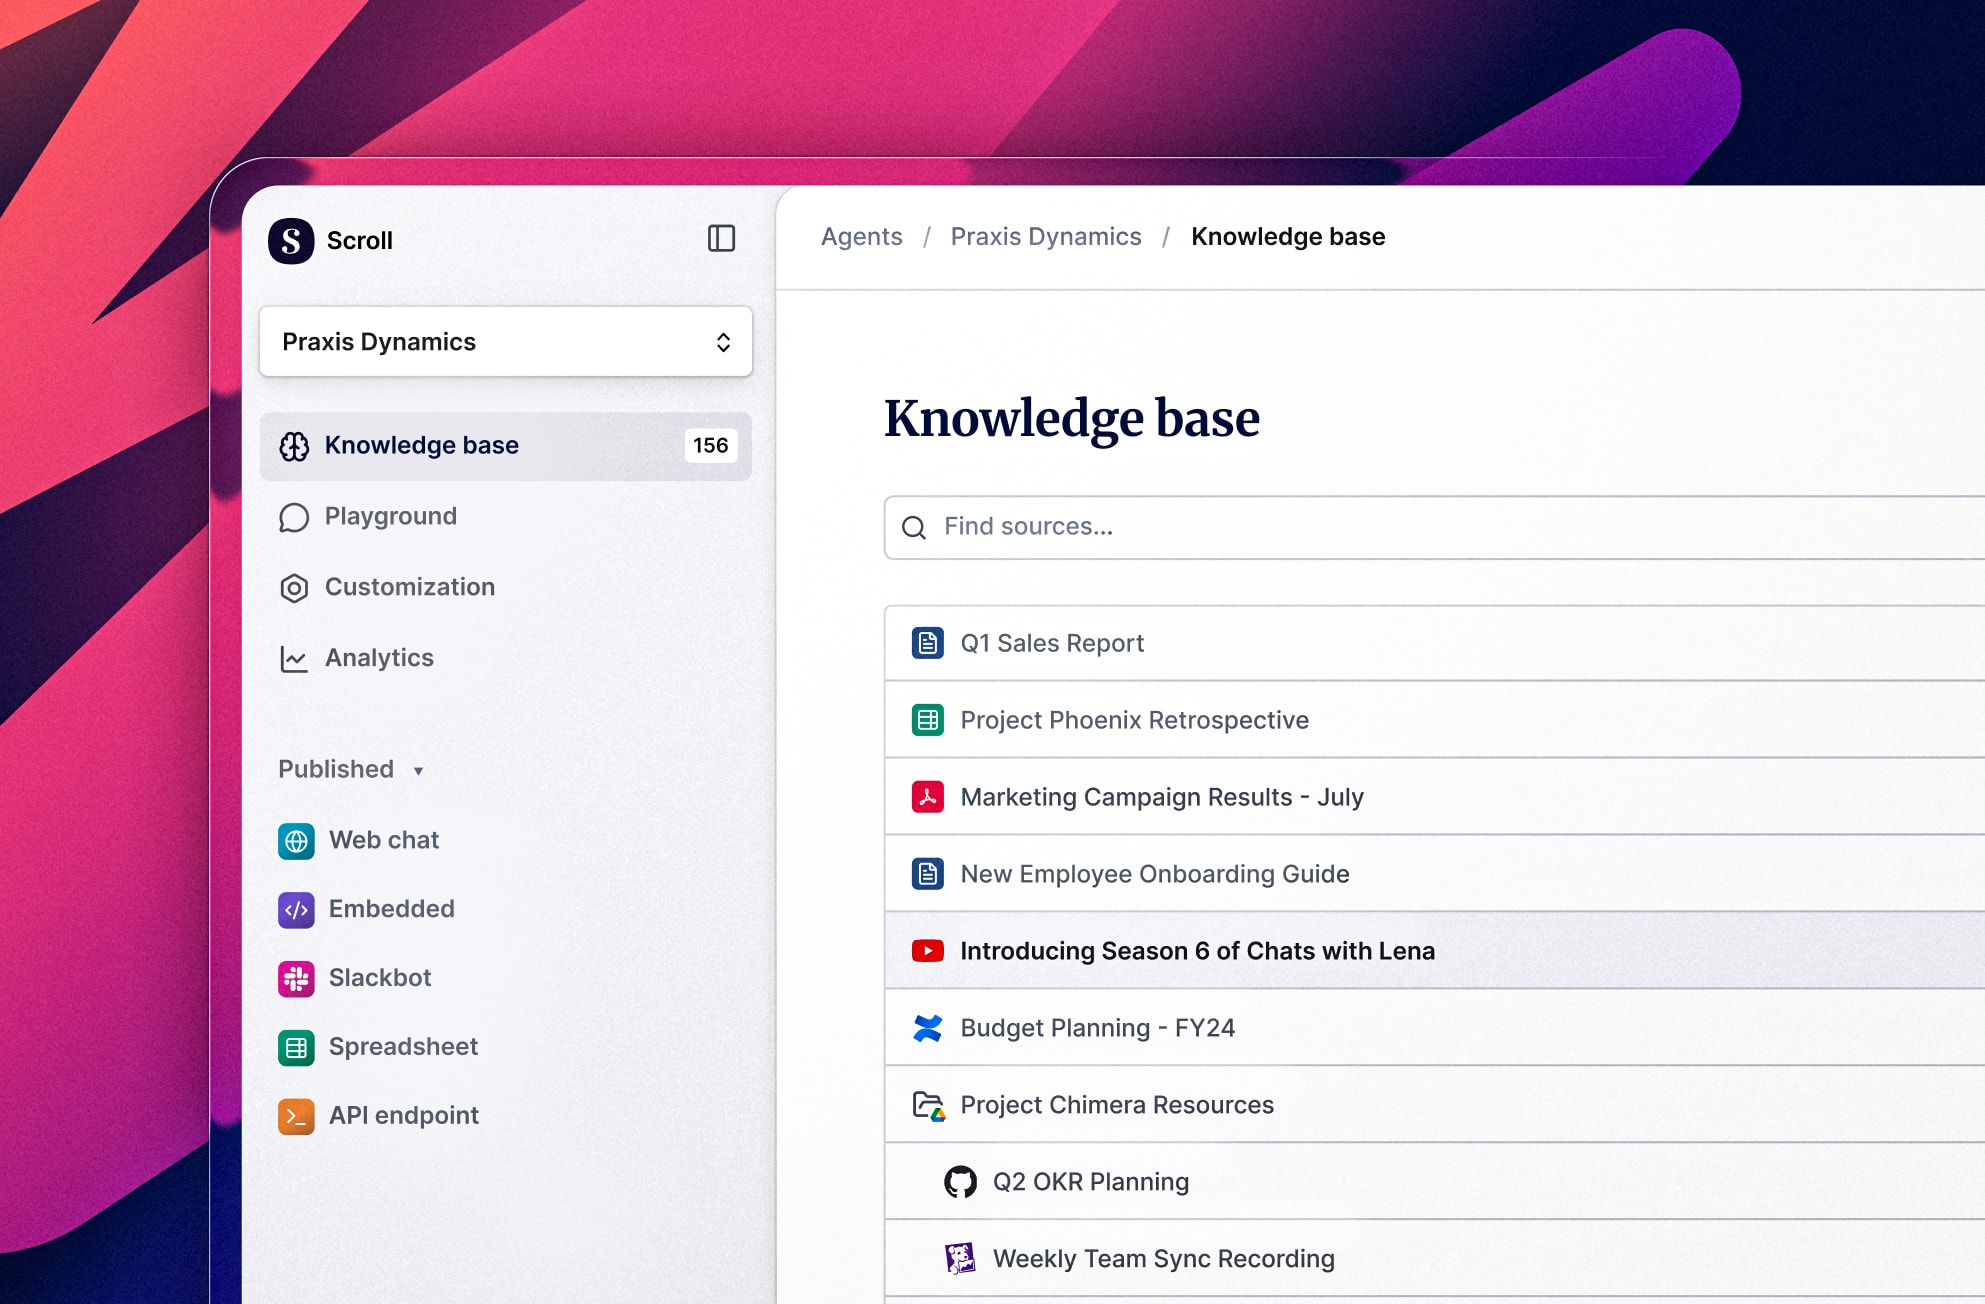Click the Web chat globe icon
The width and height of the screenshot is (1985, 1304).
[296, 841]
